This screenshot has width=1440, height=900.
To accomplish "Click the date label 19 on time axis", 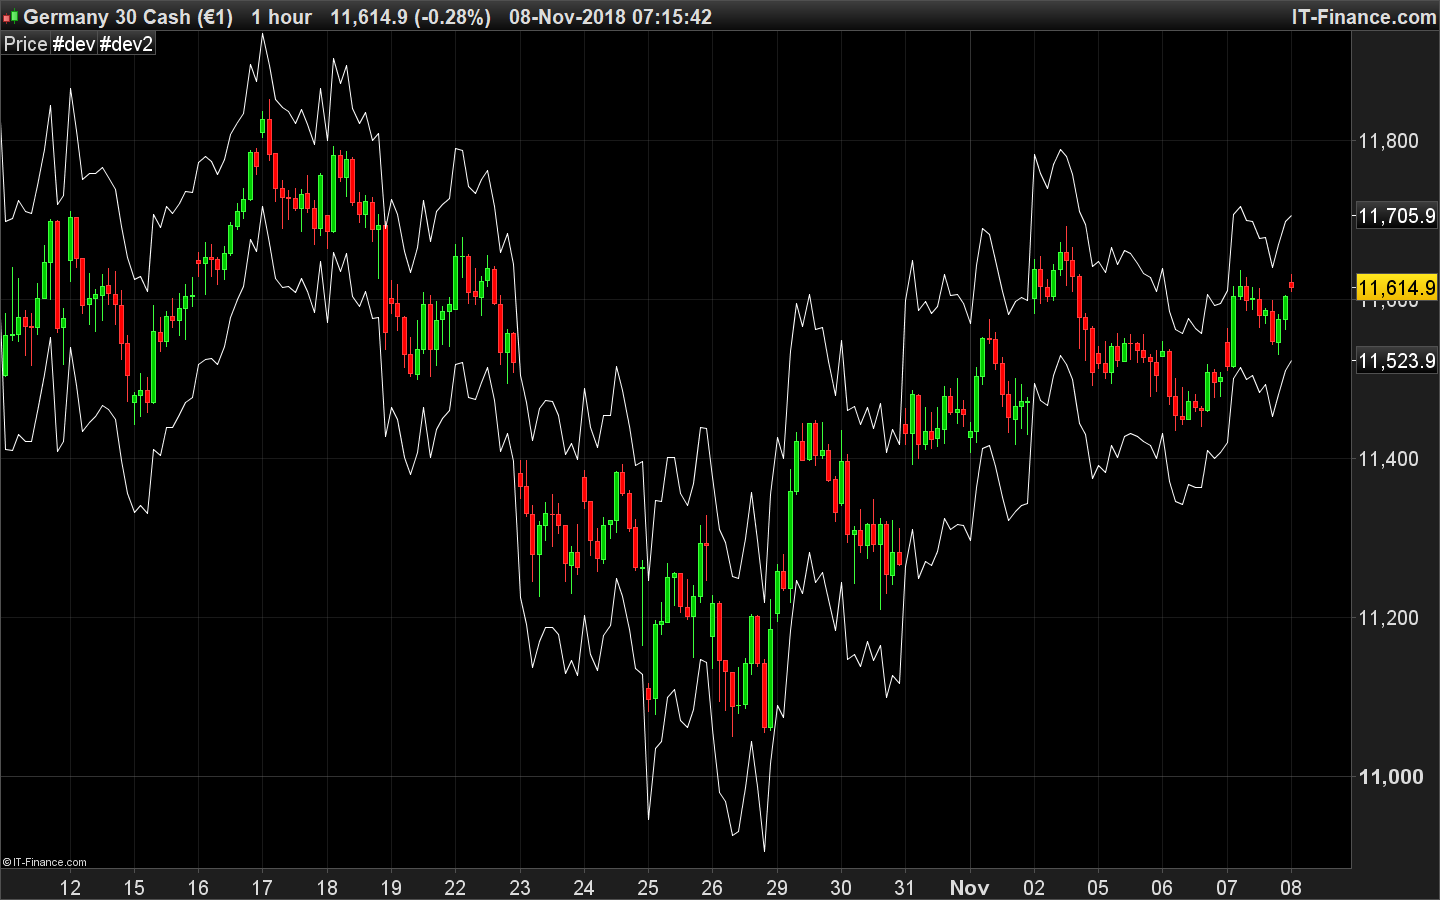I will pos(391,887).
